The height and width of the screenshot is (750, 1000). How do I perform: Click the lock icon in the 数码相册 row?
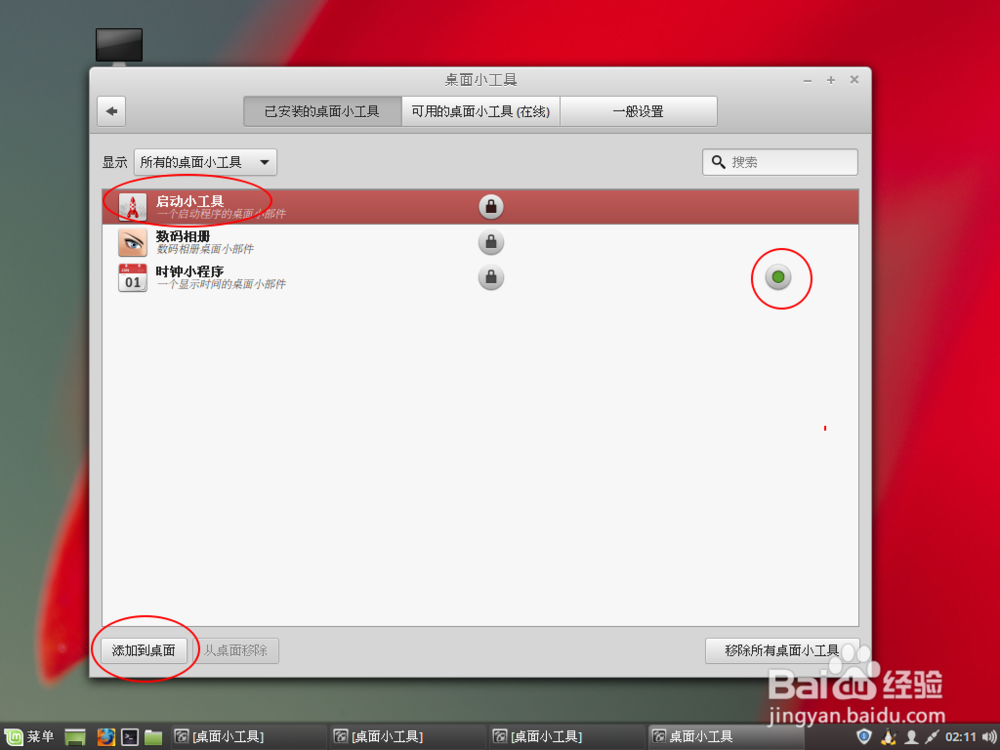tap(491, 242)
